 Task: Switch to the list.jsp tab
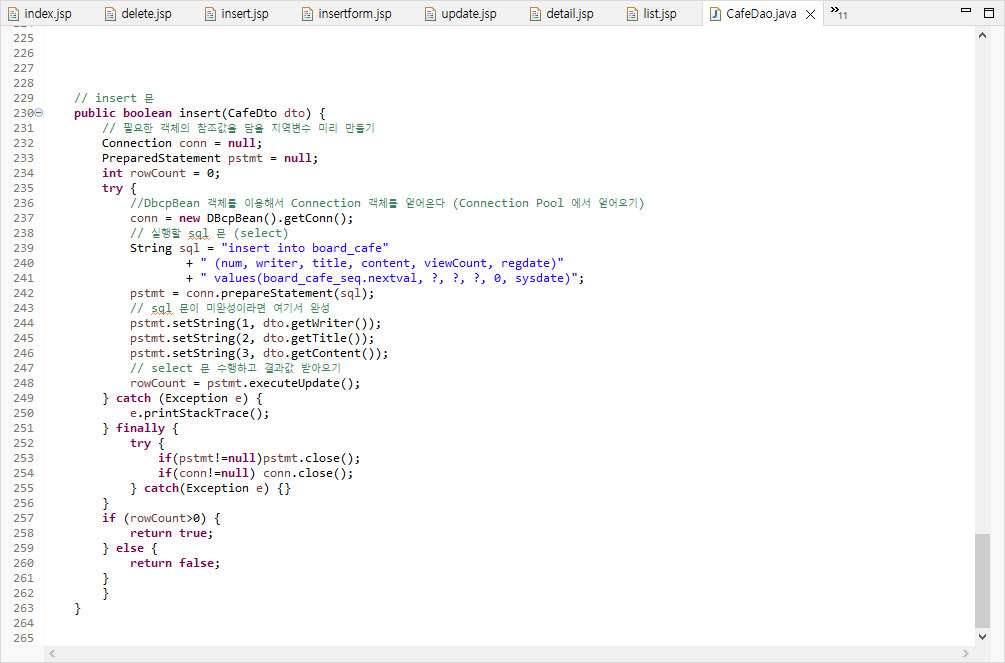652,13
